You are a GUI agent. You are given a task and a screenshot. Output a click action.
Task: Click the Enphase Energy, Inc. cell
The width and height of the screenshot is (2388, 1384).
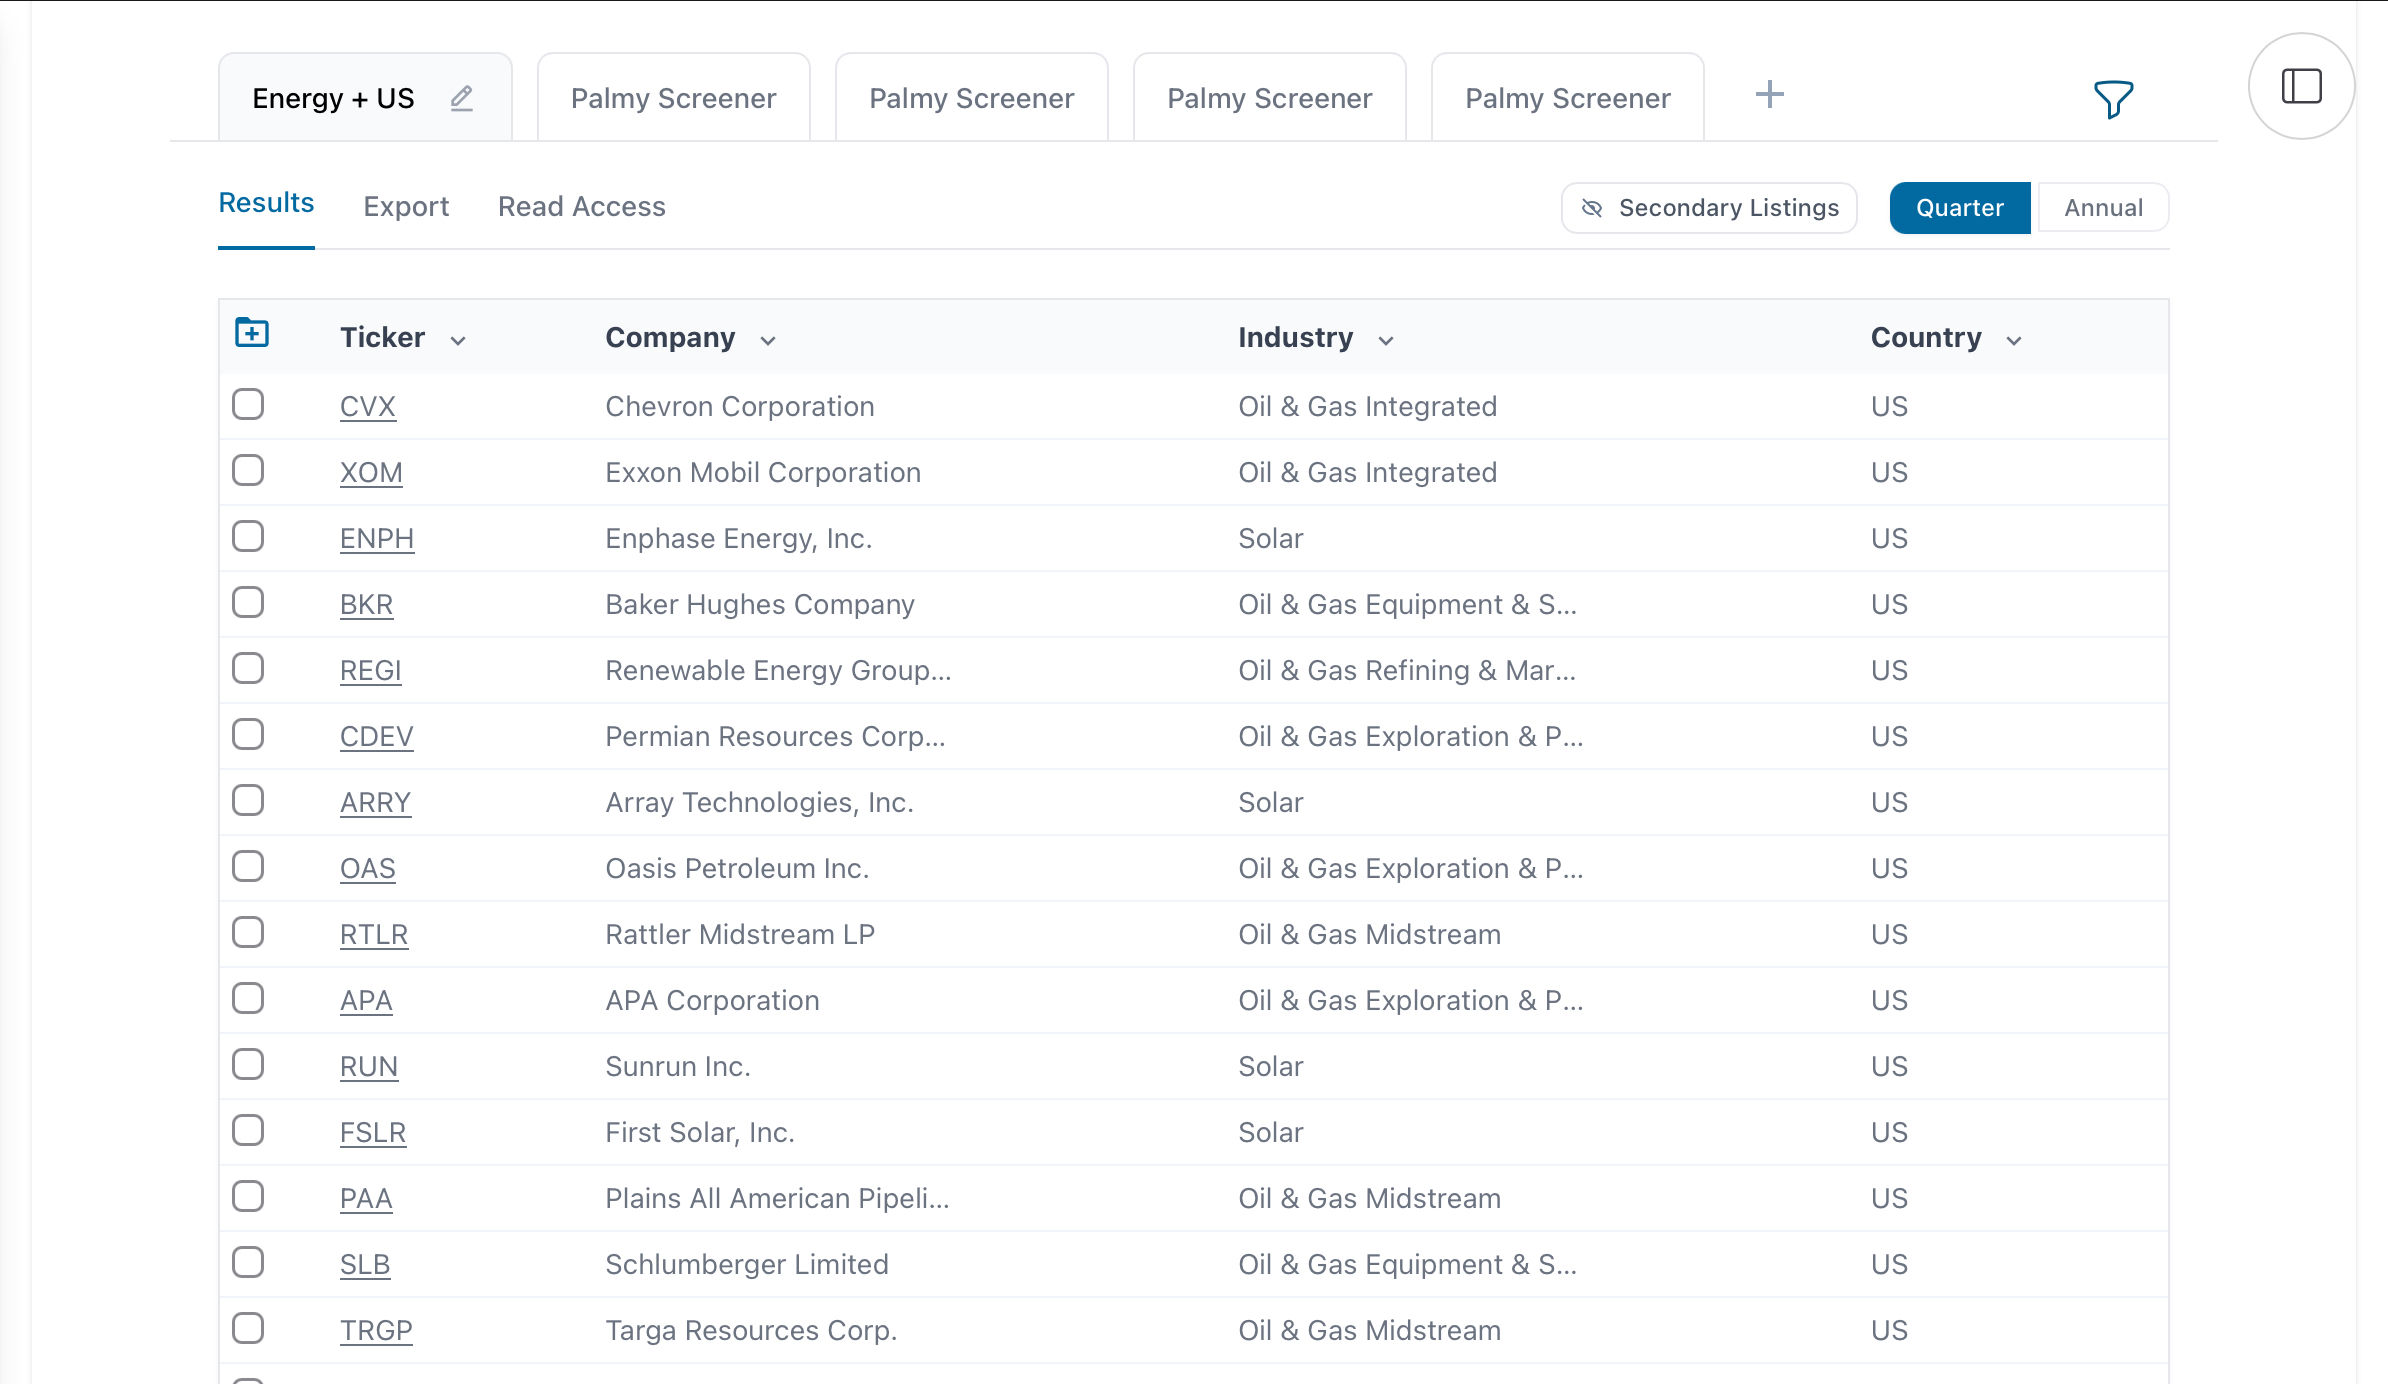739,539
